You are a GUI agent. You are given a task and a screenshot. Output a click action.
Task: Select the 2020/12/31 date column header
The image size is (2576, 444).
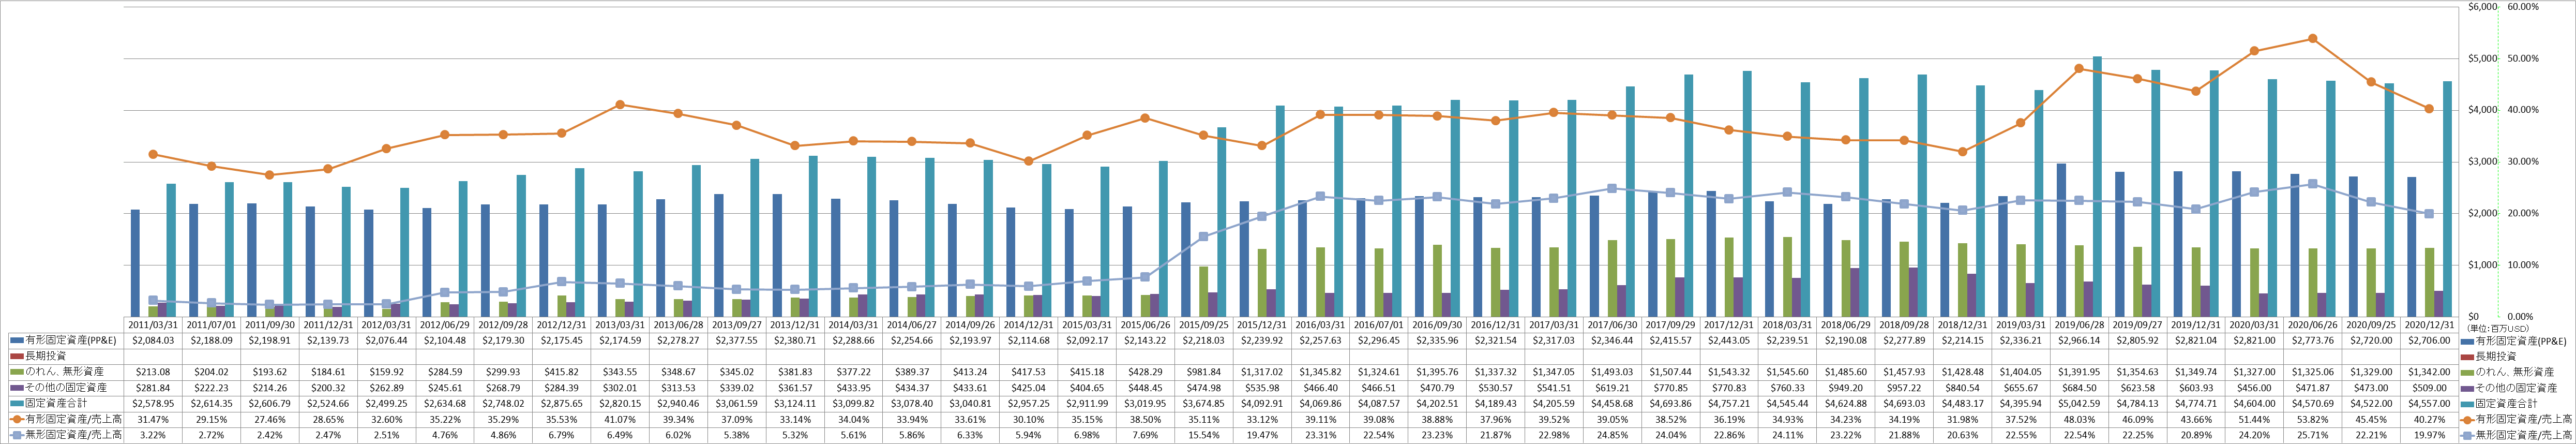[2429, 324]
